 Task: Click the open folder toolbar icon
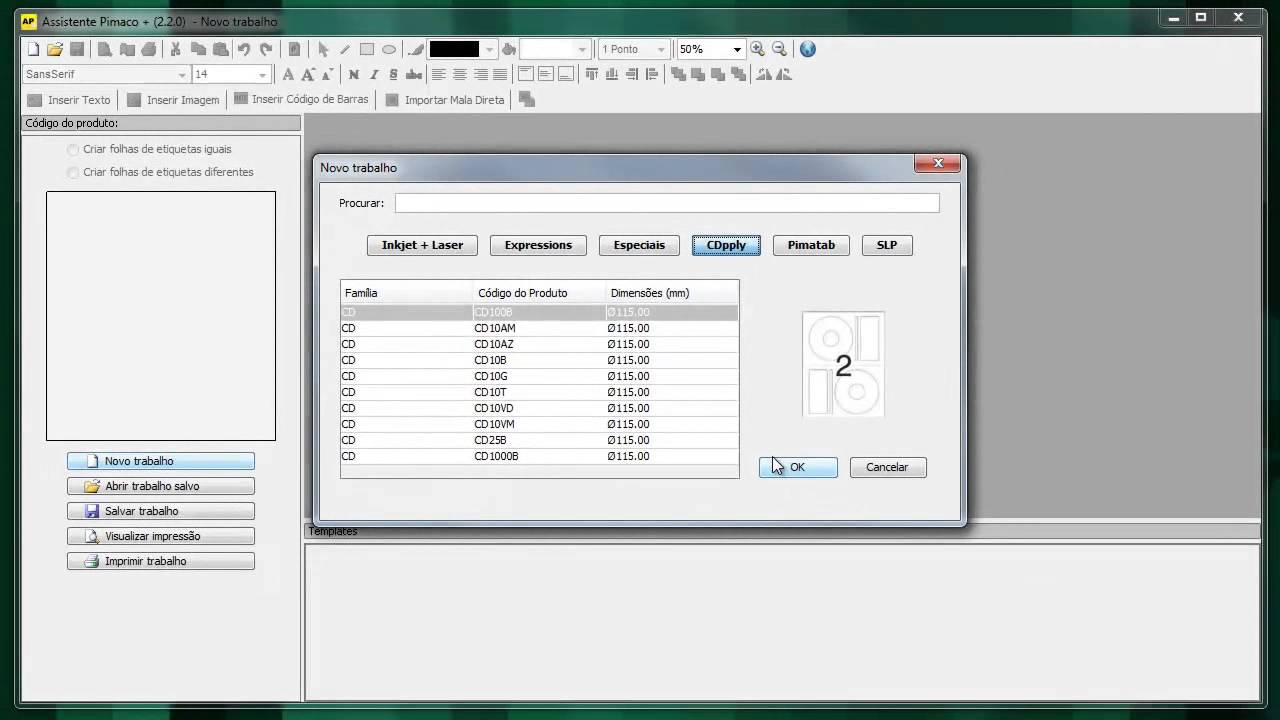55,49
